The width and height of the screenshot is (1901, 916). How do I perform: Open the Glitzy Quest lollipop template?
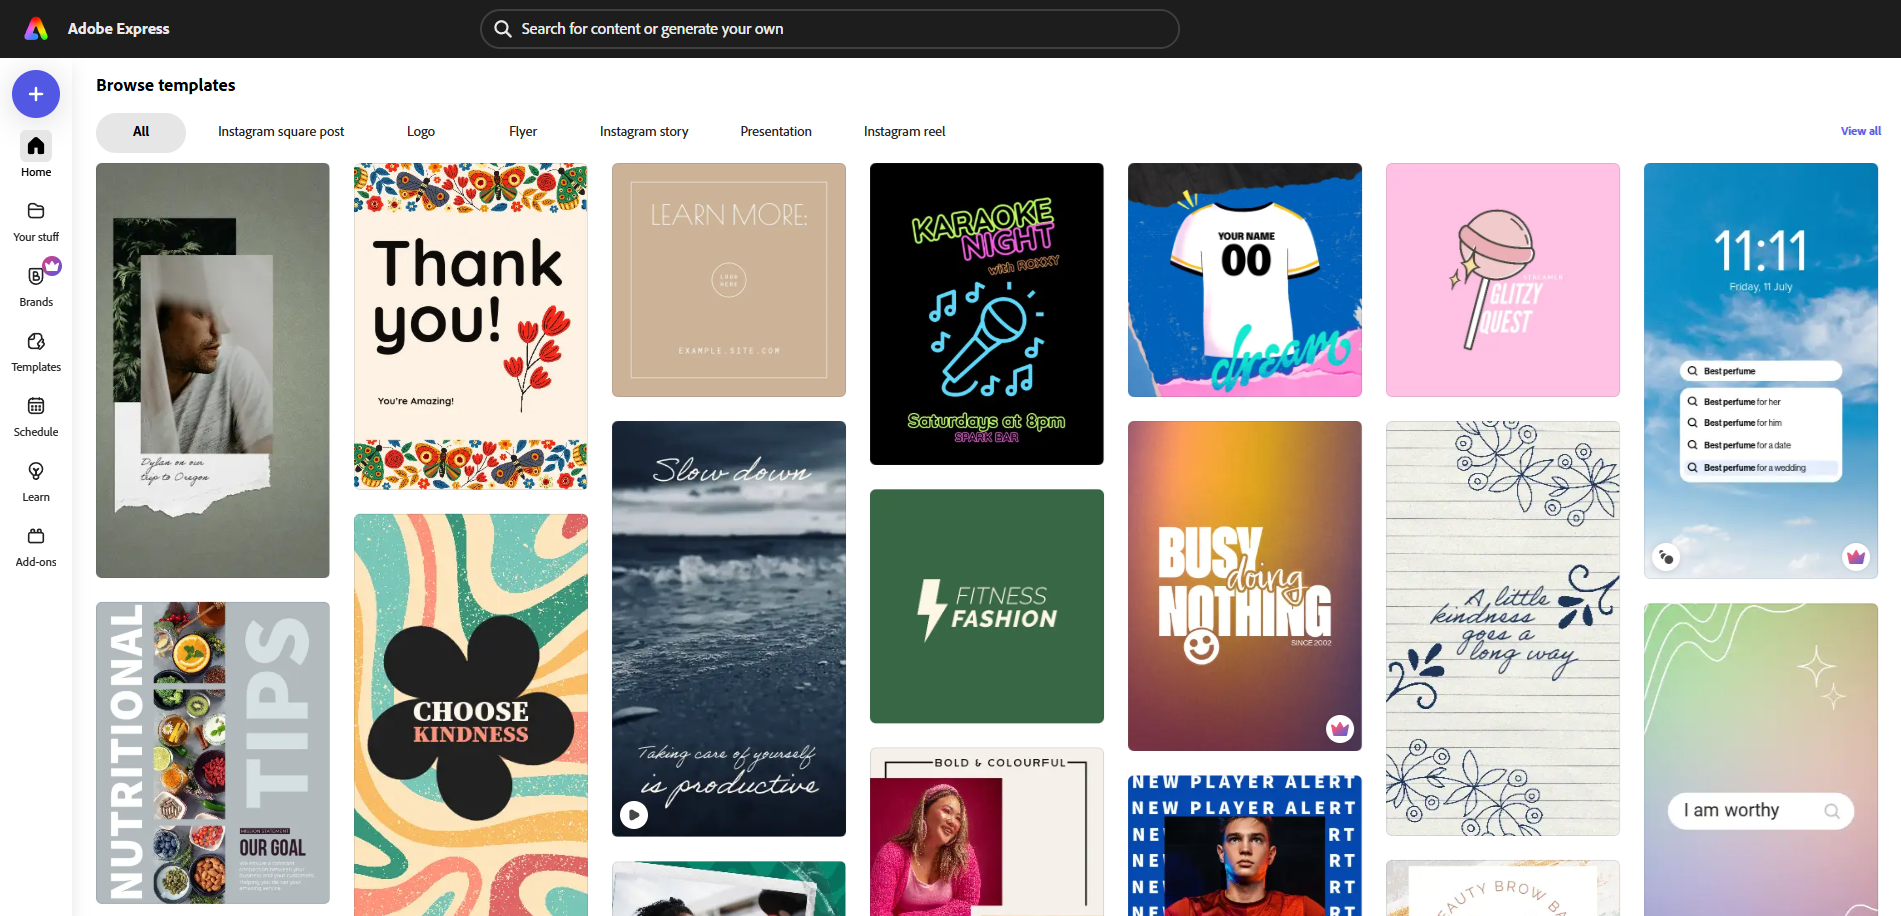coord(1503,280)
